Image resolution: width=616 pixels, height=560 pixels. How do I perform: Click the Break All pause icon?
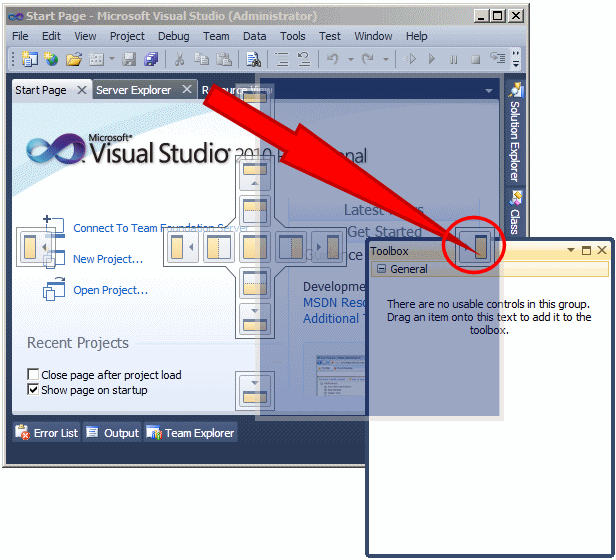pyautogui.click(x=453, y=60)
